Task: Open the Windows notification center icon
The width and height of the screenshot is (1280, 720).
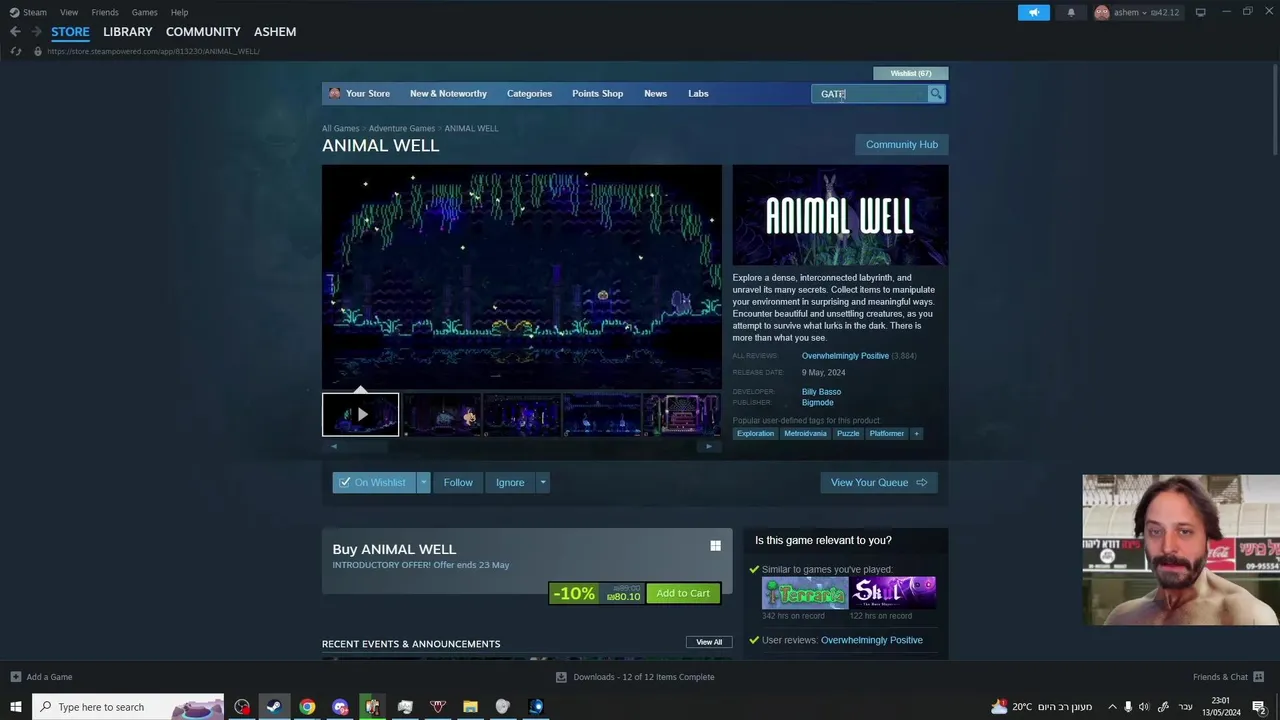Action: [1259, 706]
